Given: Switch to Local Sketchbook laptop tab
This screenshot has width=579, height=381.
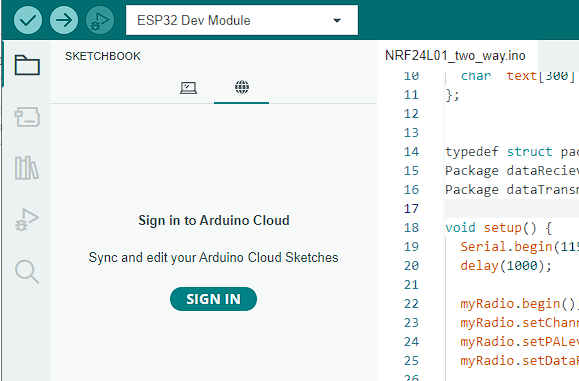Looking at the screenshot, I should [188, 88].
